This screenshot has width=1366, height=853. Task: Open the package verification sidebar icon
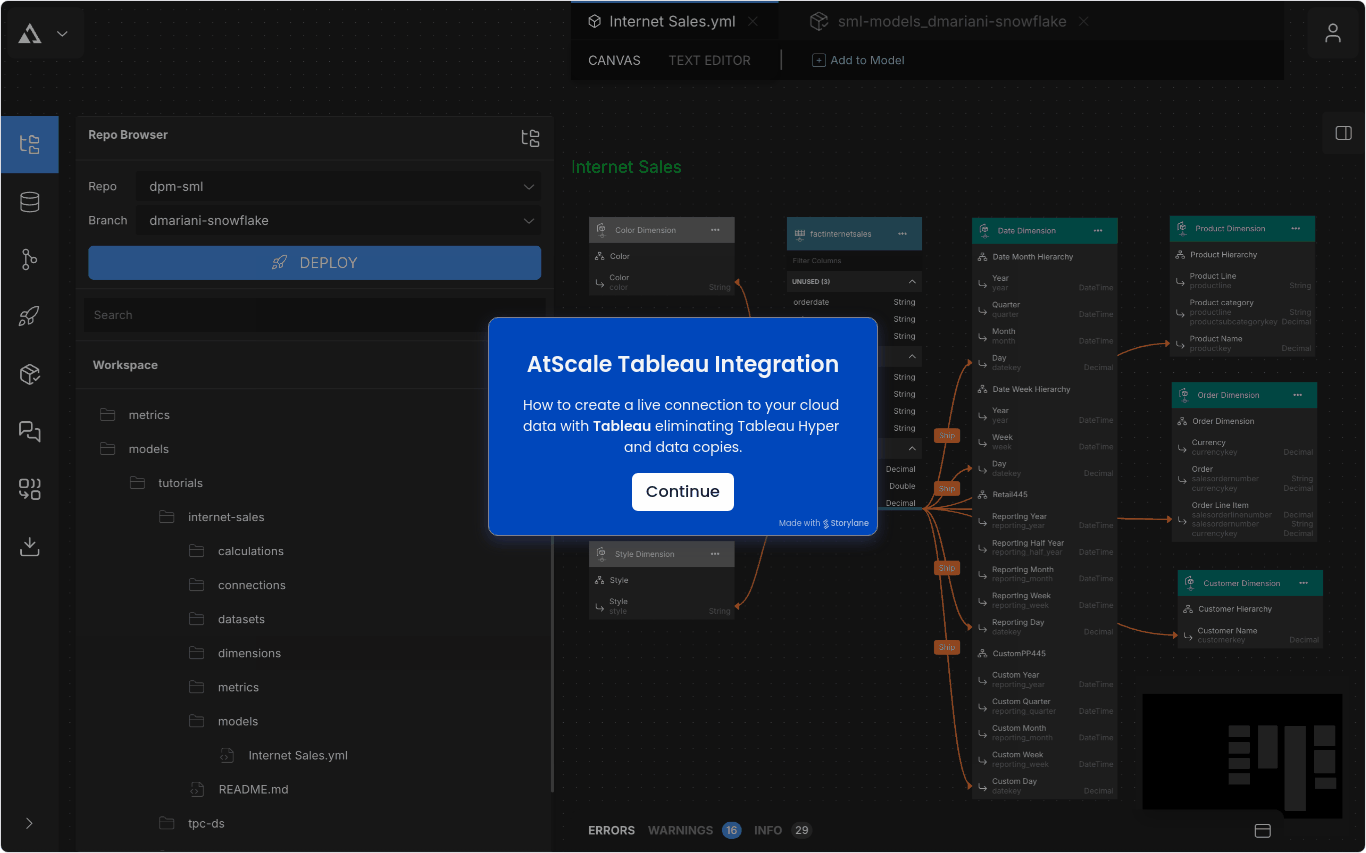coord(30,373)
